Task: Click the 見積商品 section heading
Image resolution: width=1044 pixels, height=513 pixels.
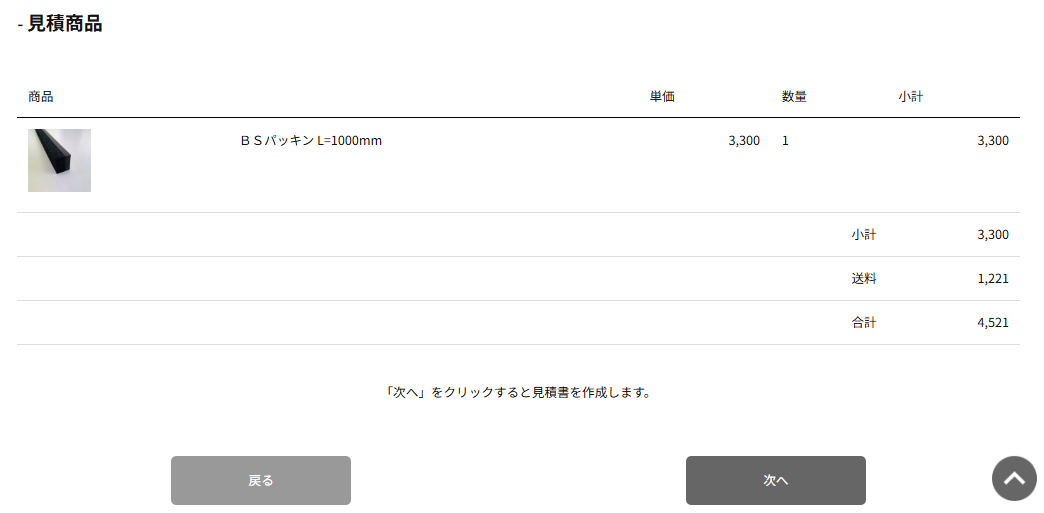Action: [x=64, y=24]
